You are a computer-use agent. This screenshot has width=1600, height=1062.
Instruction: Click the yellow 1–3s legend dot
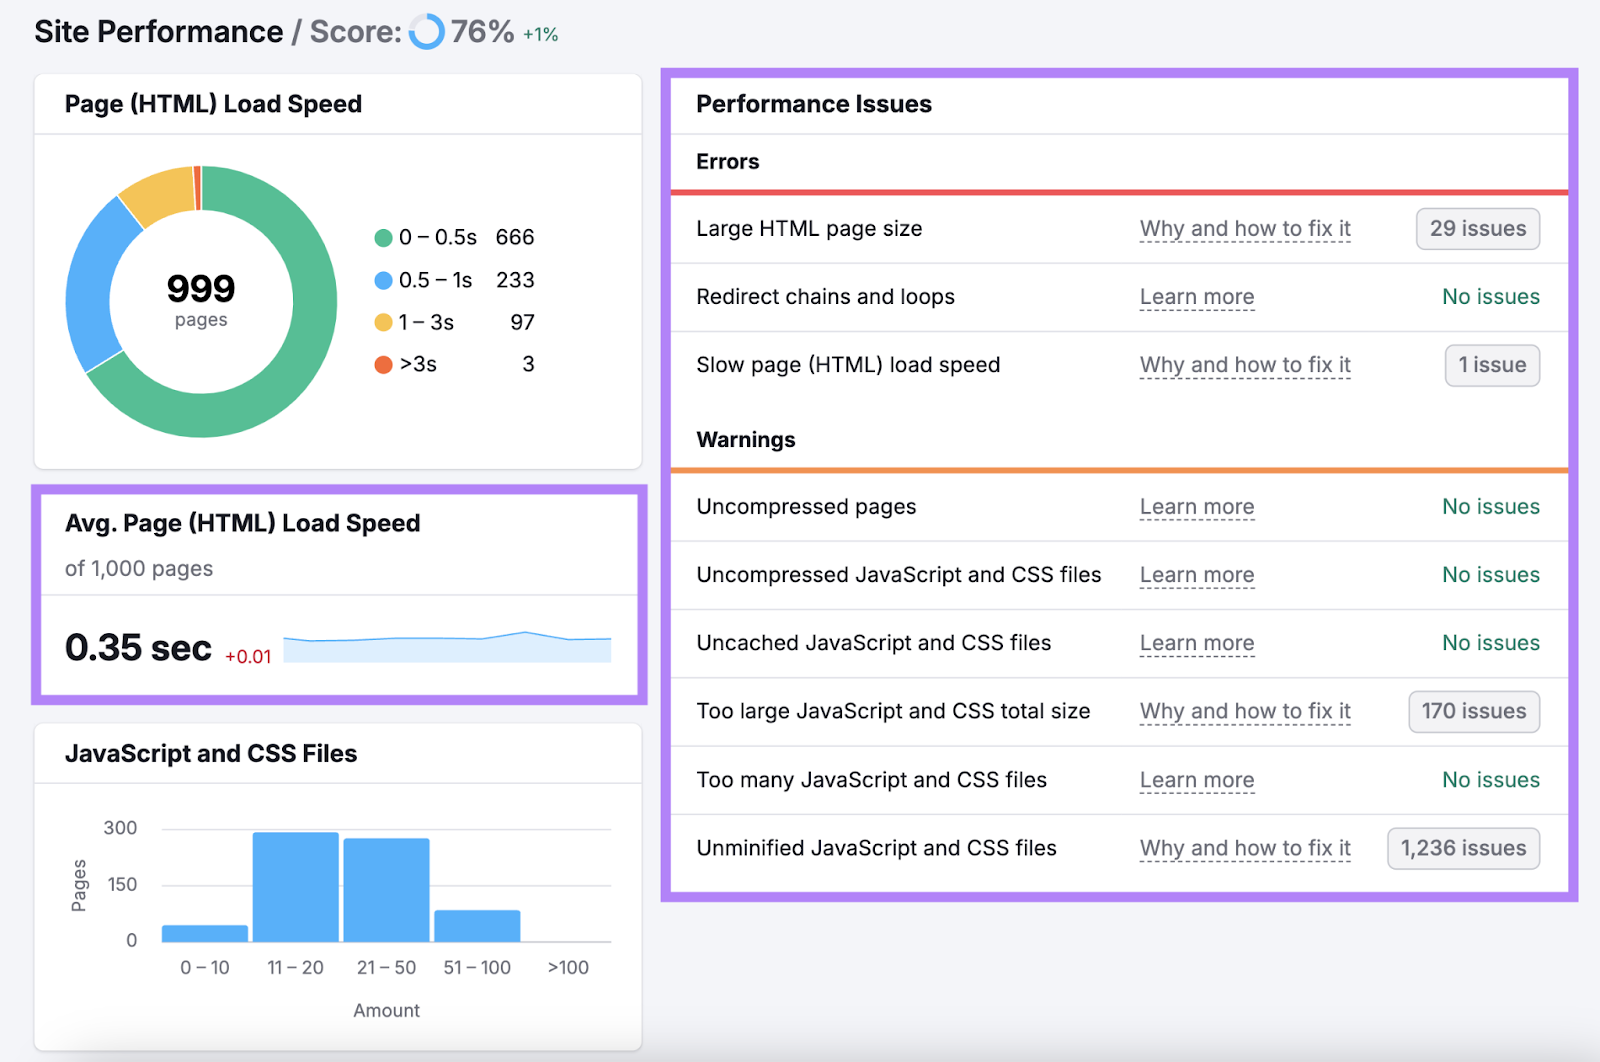[383, 322]
